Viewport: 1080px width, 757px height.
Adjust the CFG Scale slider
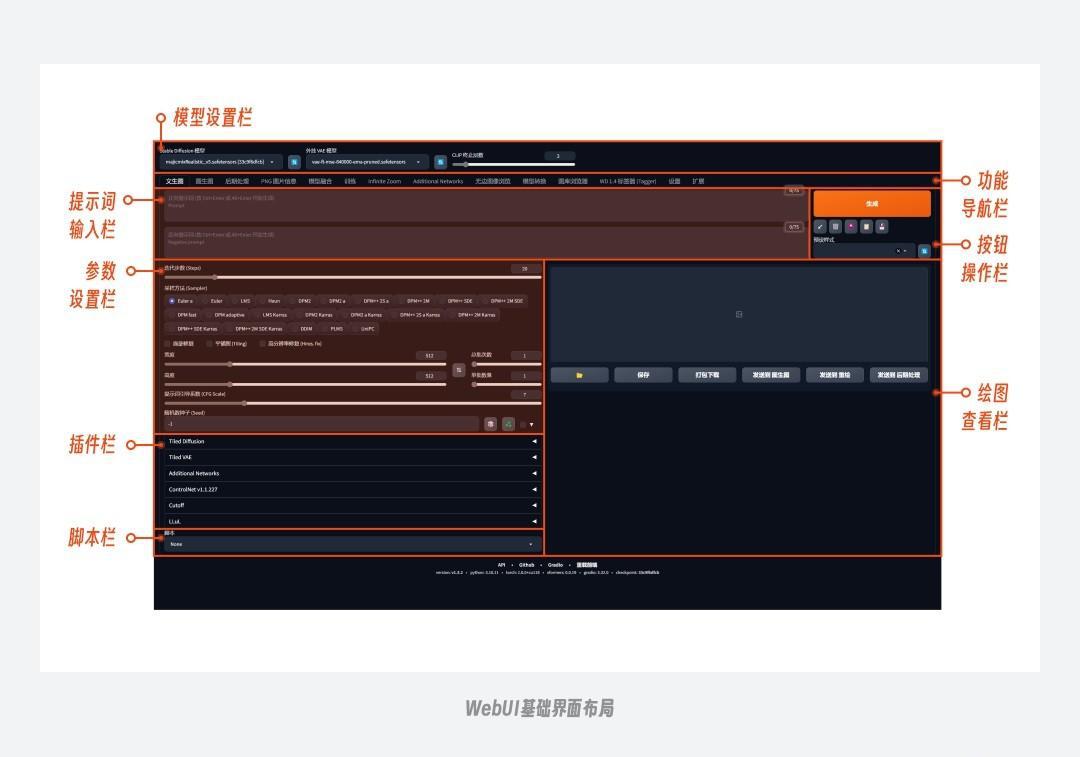click(353, 404)
